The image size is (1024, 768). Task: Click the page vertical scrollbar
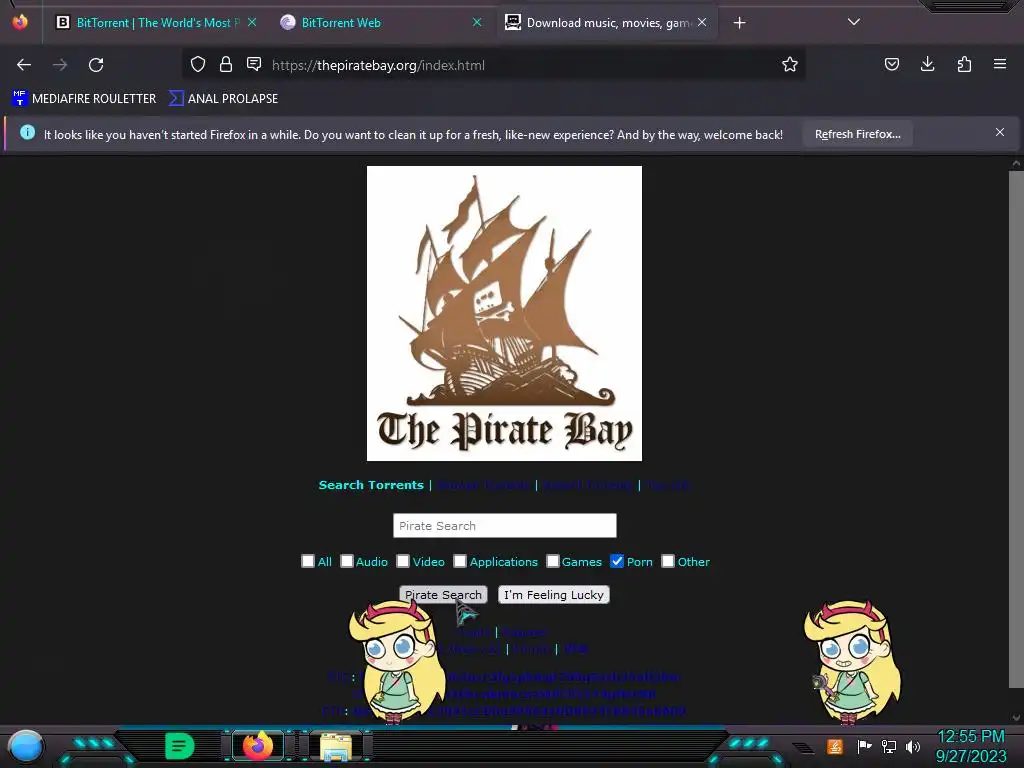pos(1016,428)
